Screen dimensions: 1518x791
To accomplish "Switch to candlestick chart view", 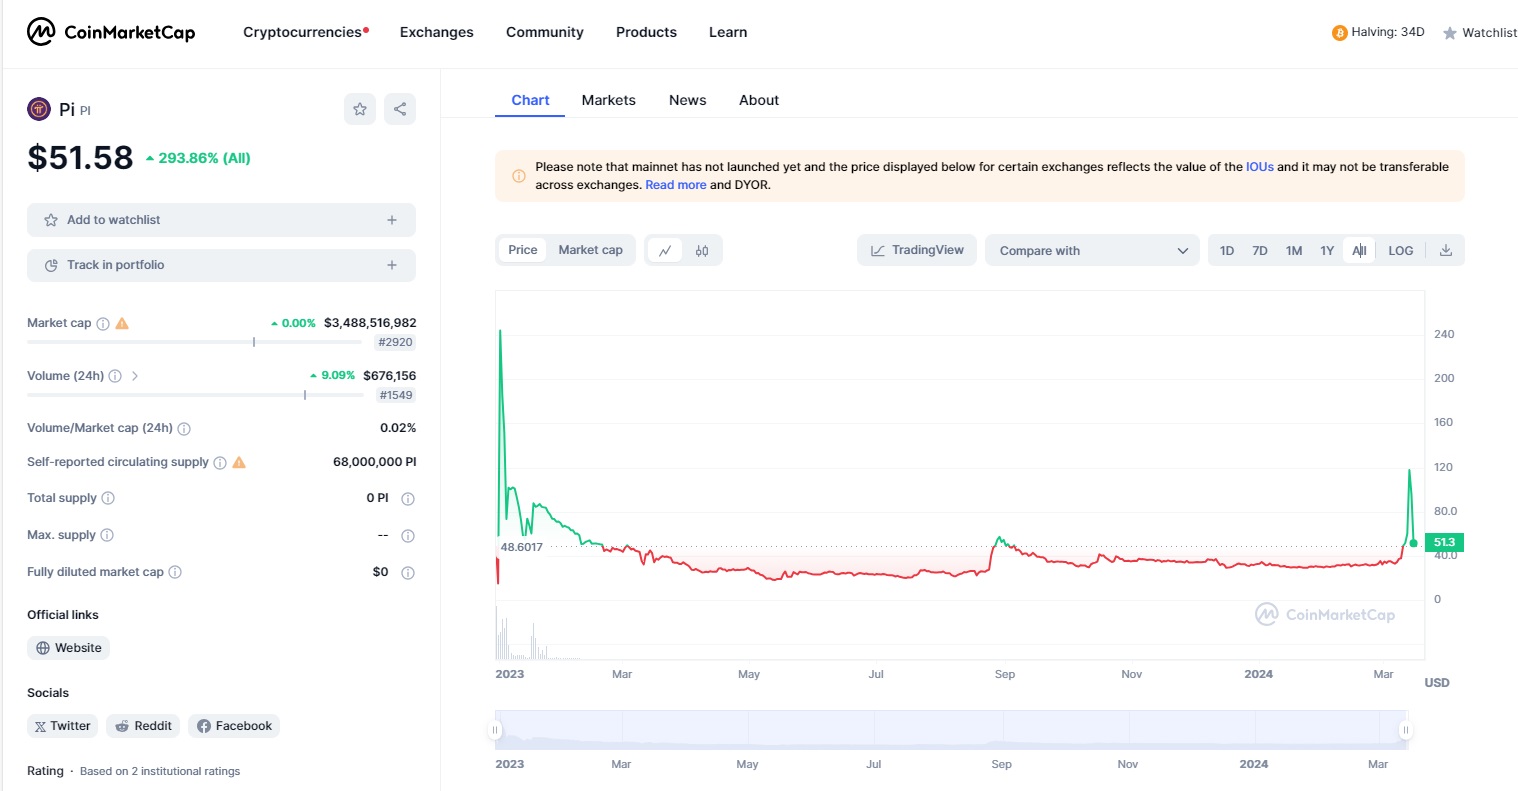I will (x=702, y=250).
